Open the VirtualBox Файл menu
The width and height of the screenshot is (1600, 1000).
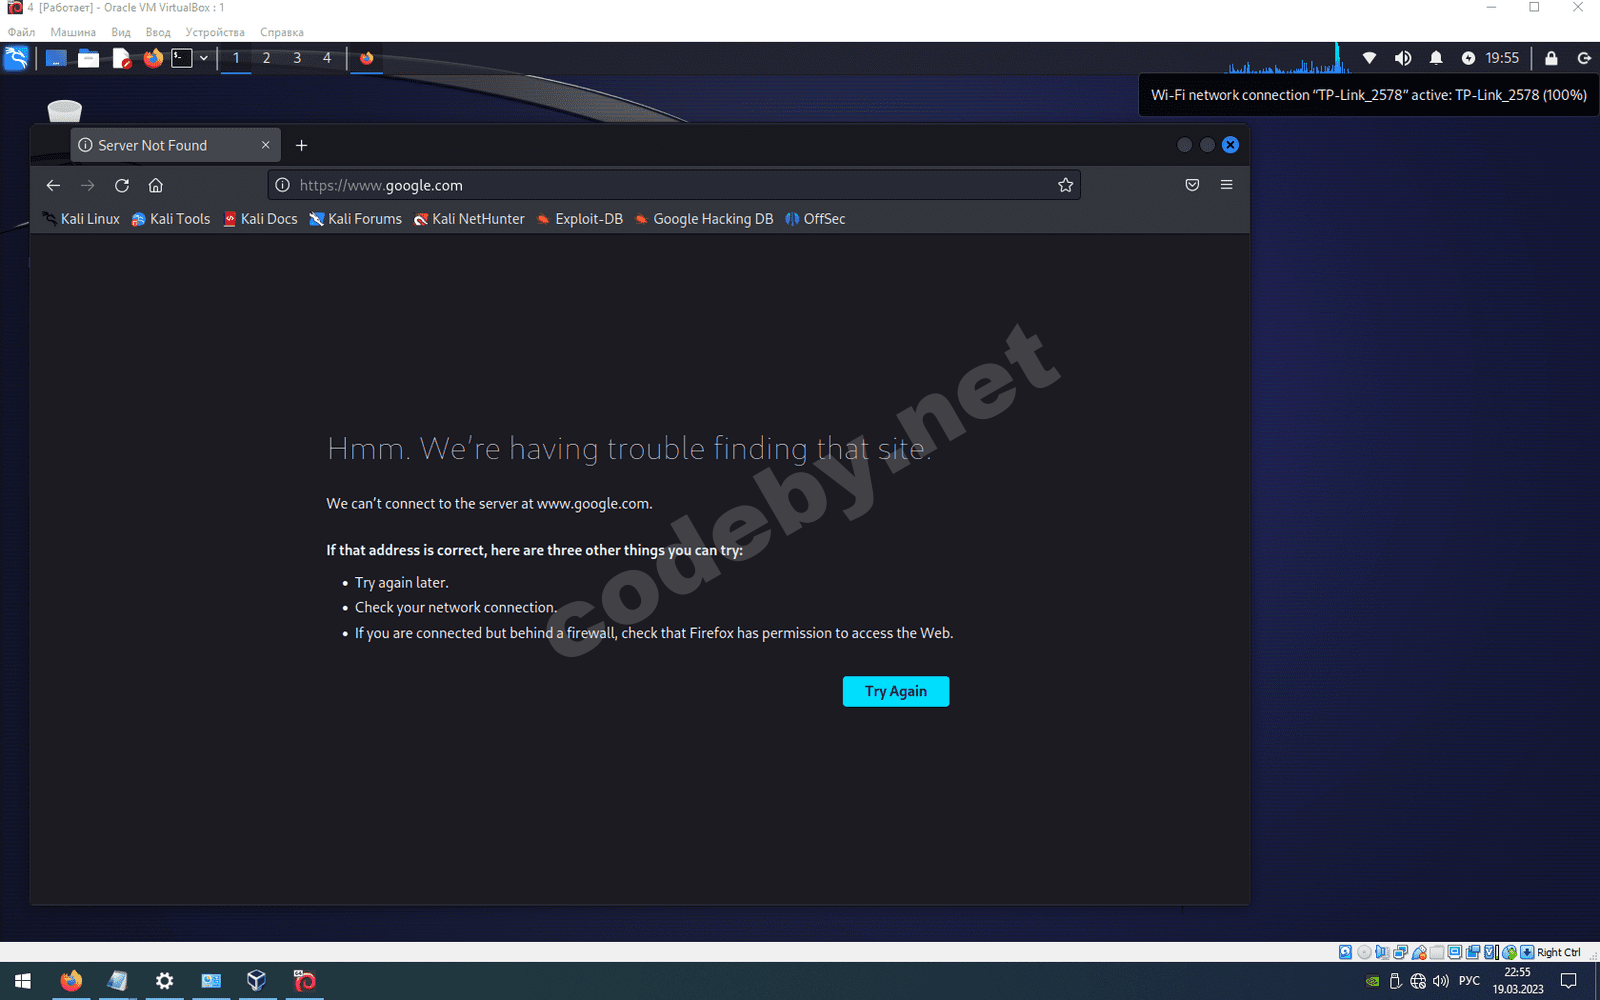coord(21,32)
